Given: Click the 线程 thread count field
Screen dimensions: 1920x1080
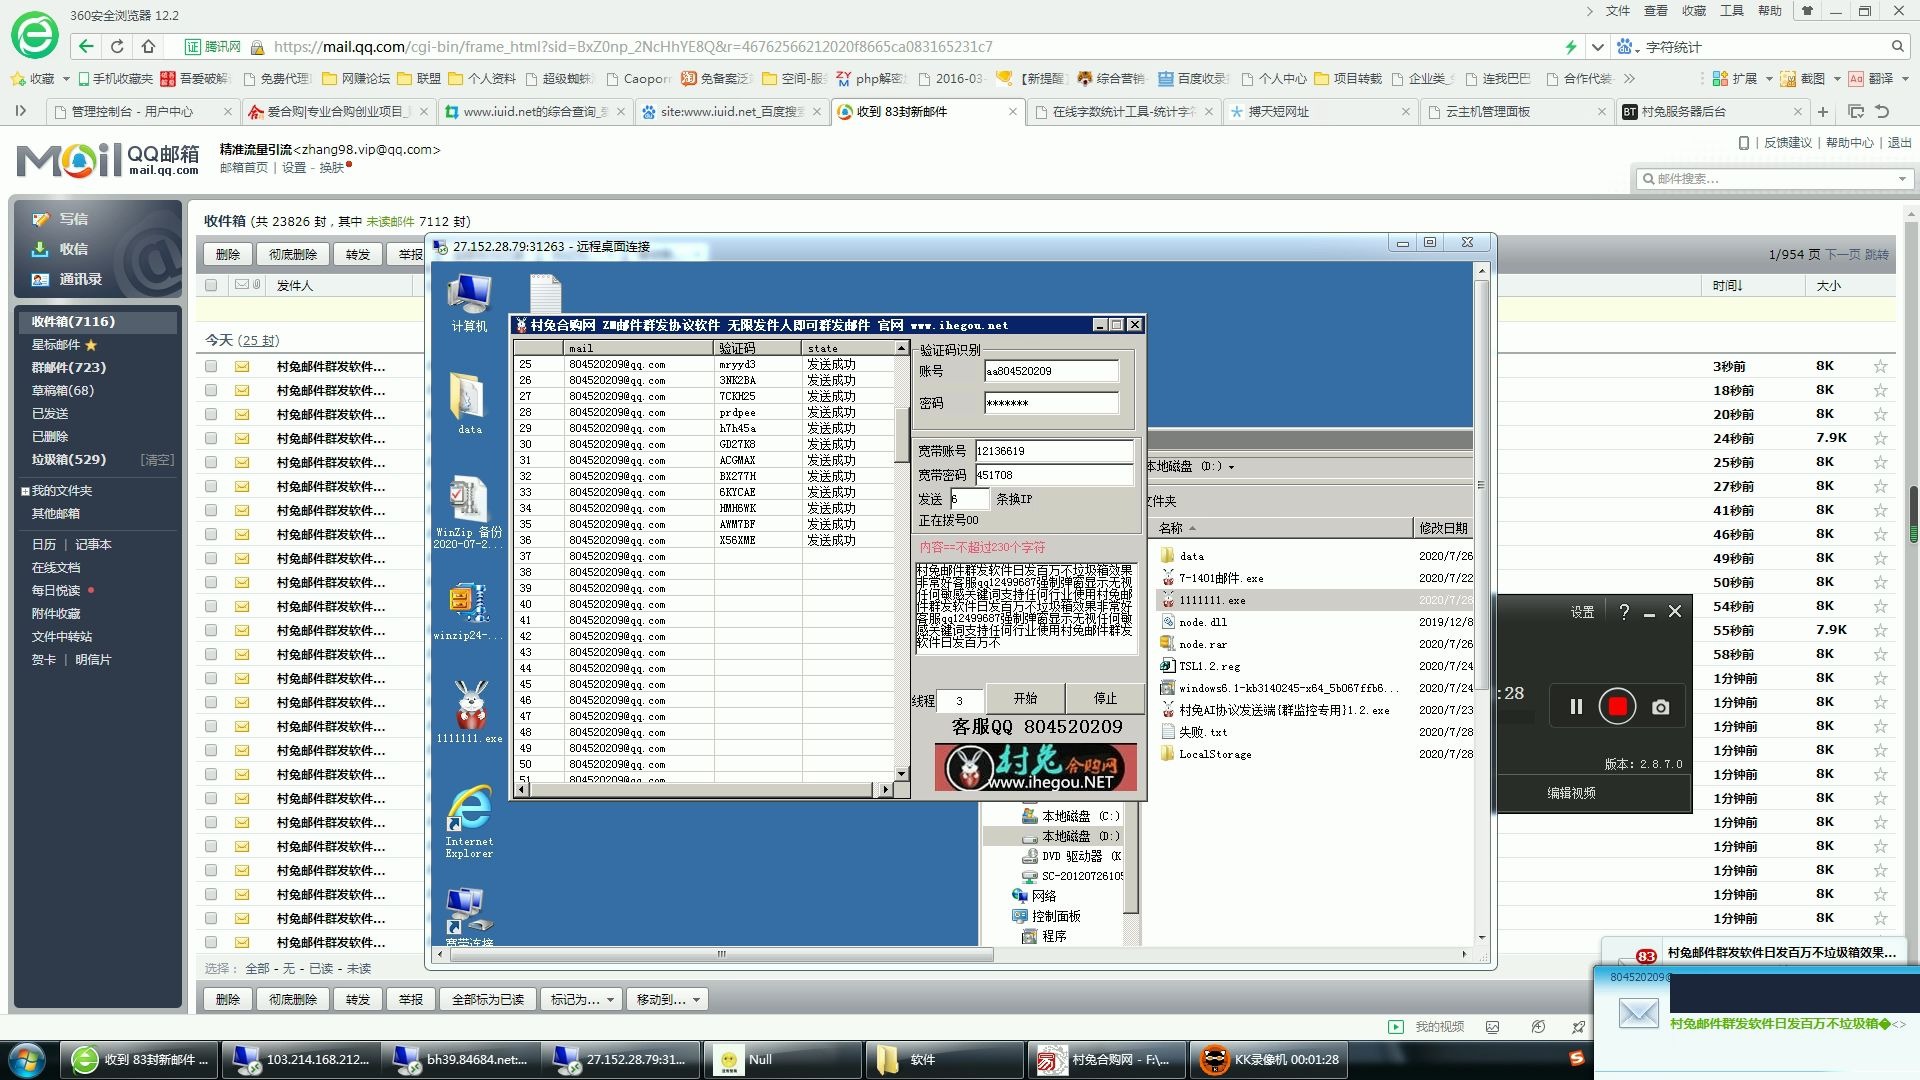Looking at the screenshot, I should [960, 700].
